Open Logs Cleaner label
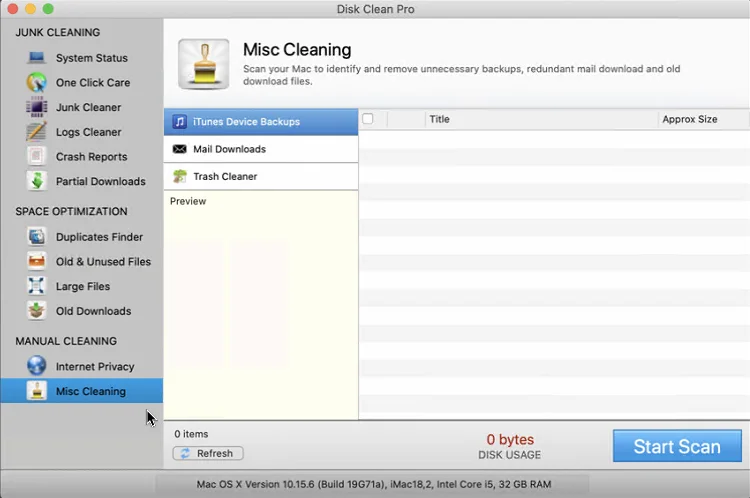The height and width of the screenshot is (498, 750). tap(88, 132)
